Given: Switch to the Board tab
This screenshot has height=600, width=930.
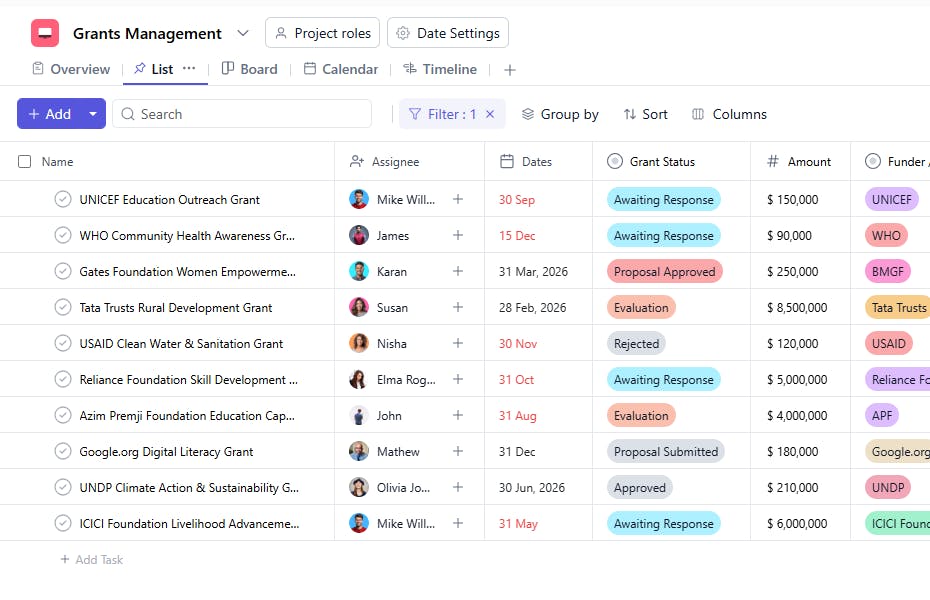Looking at the screenshot, I should 249,69.
